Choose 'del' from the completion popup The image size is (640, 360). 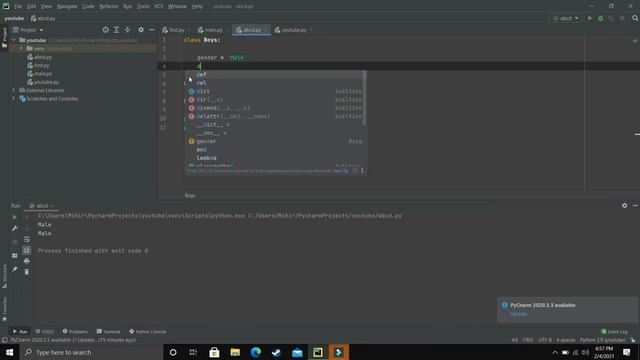[276, 83]
